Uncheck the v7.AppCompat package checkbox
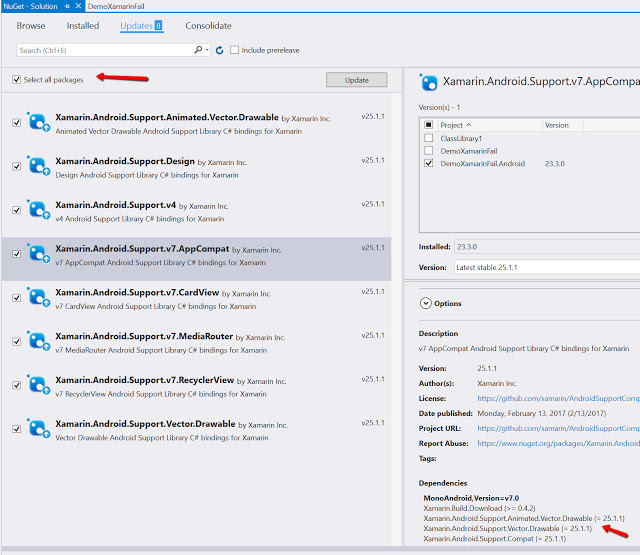Image resolution: width=640 pixels, height=555 pixels. [x=16, y=254]
